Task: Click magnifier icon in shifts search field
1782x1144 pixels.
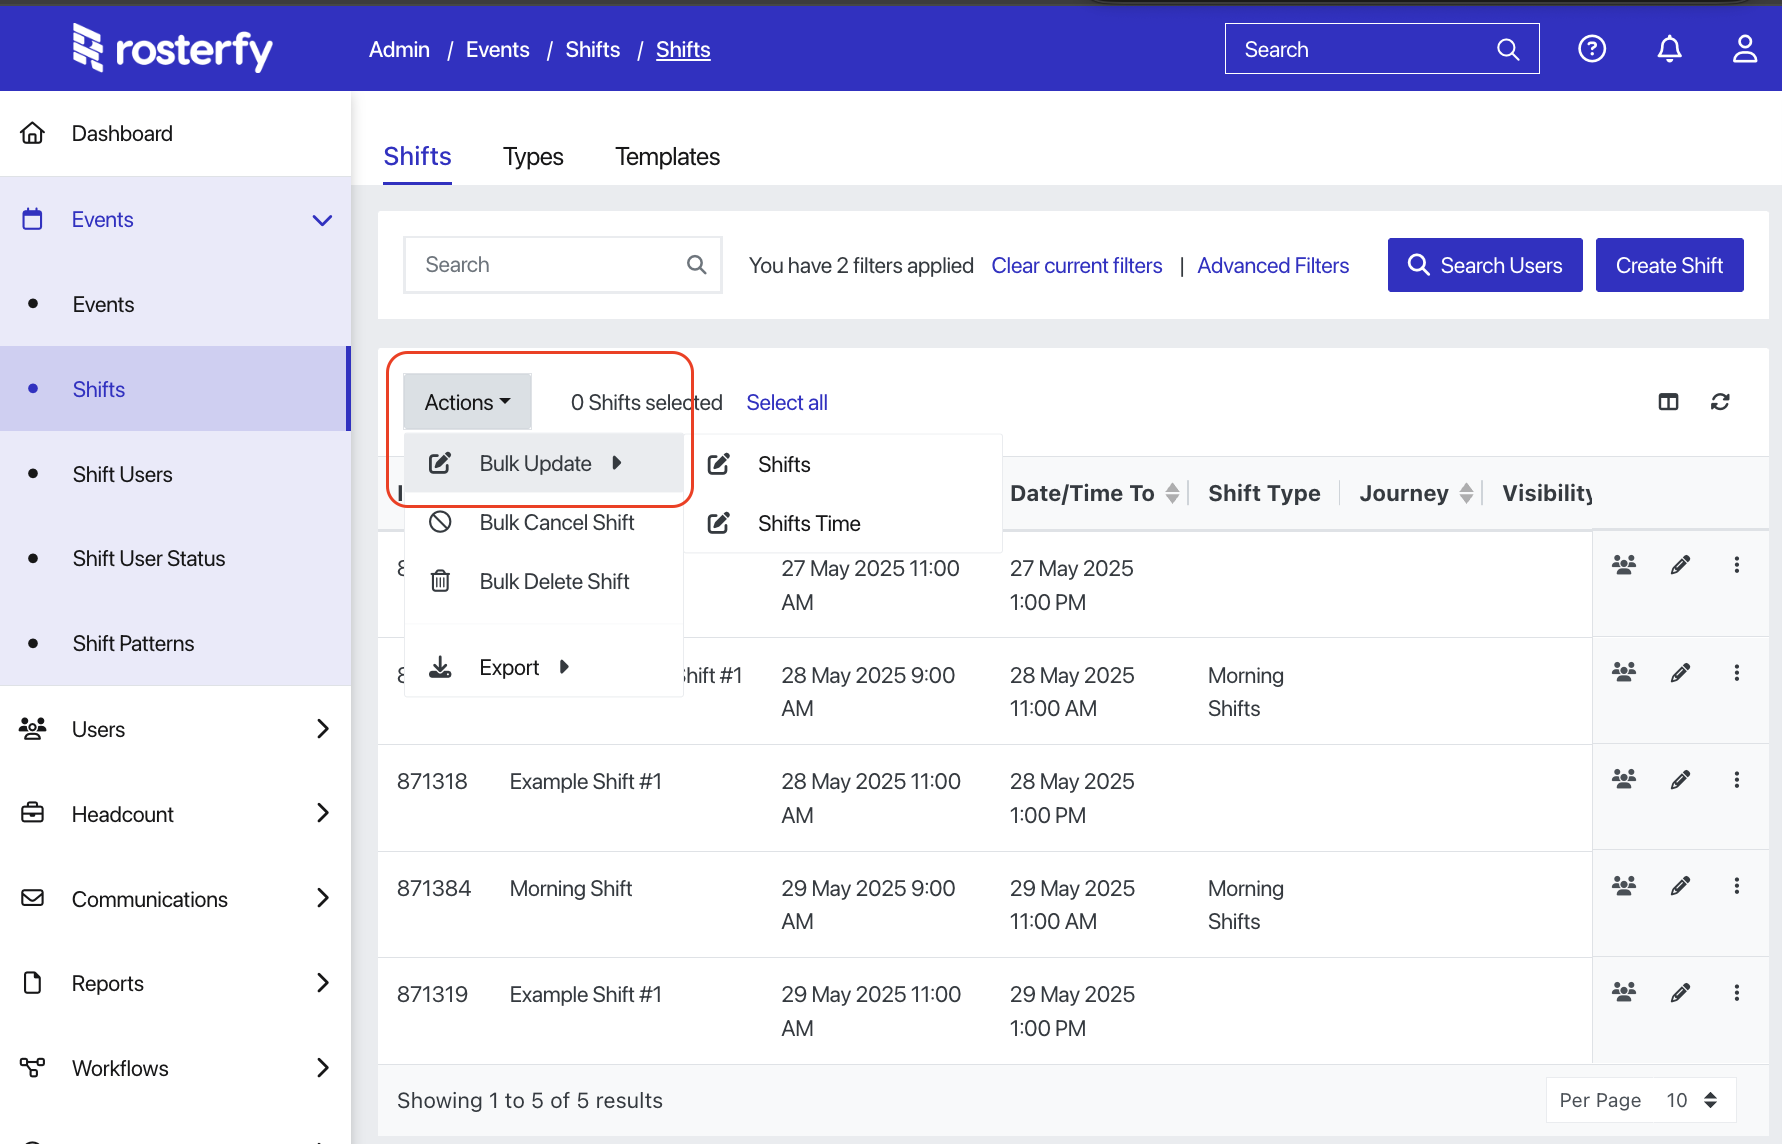Action: 697,265
